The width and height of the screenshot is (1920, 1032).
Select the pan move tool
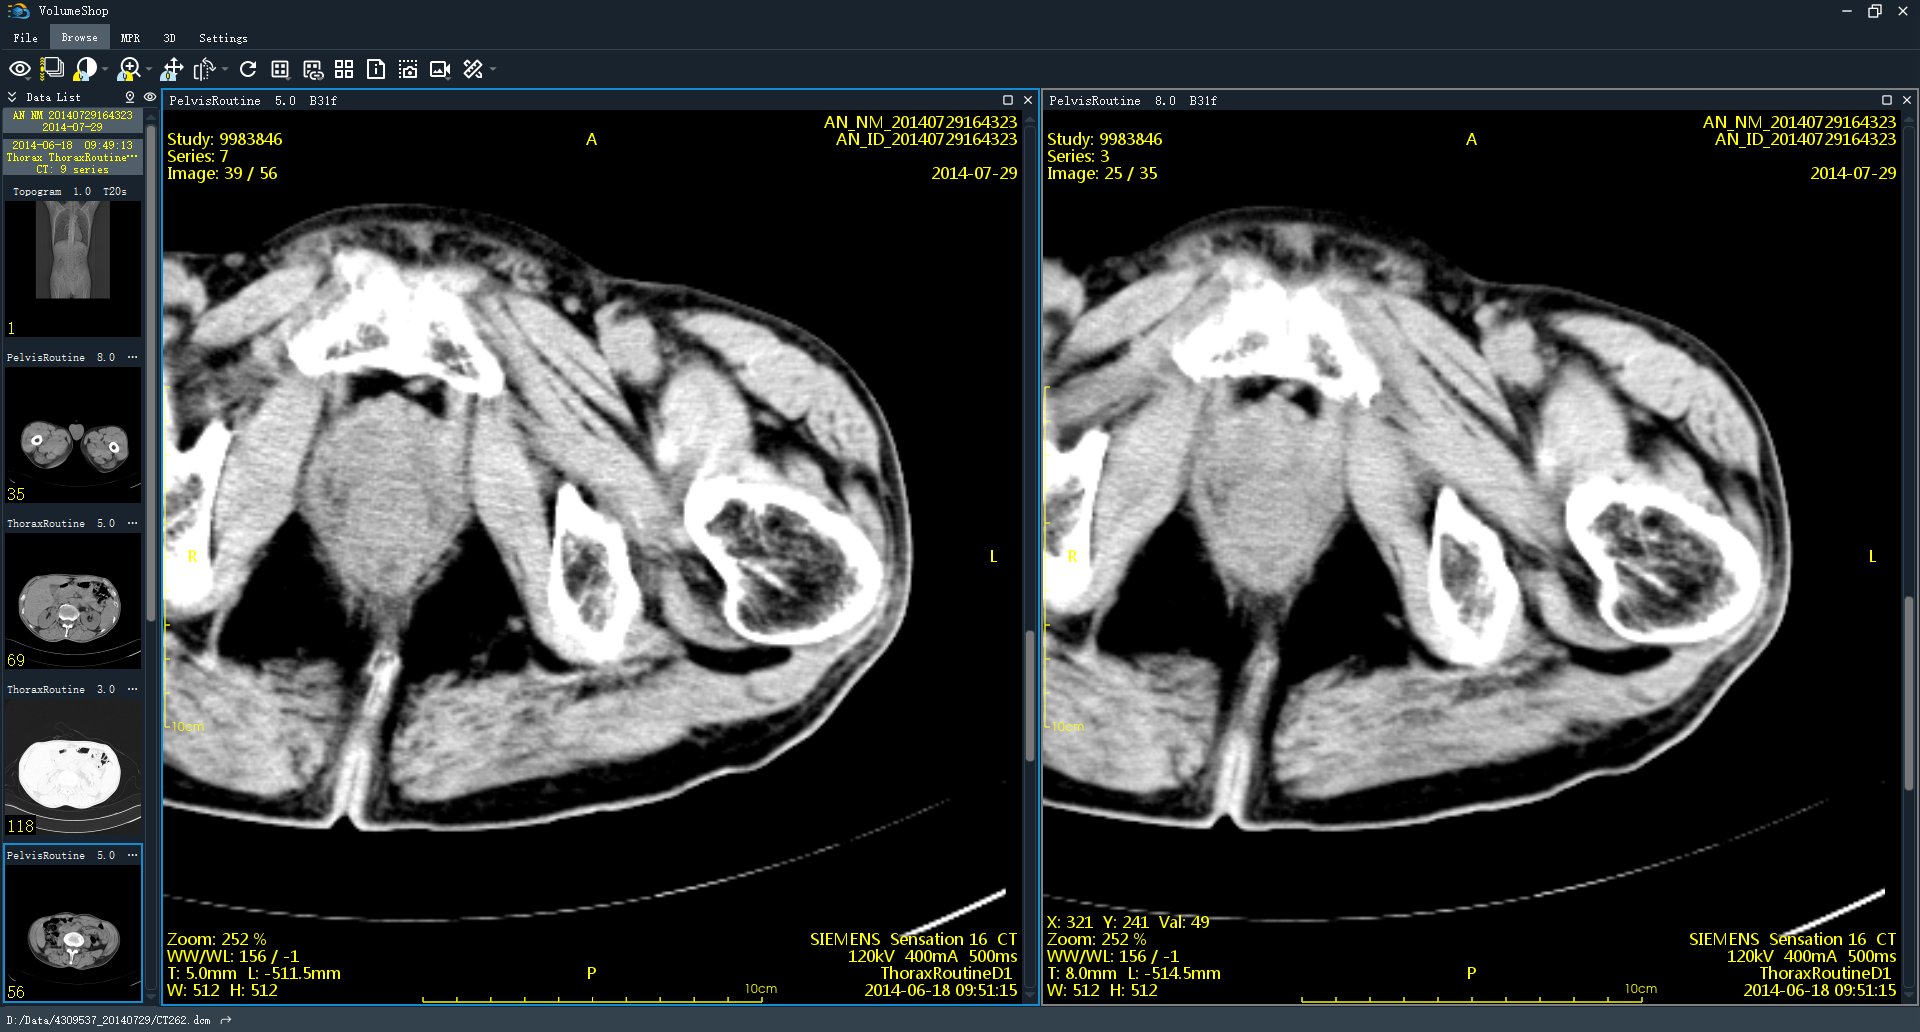[x=172, y=69]
